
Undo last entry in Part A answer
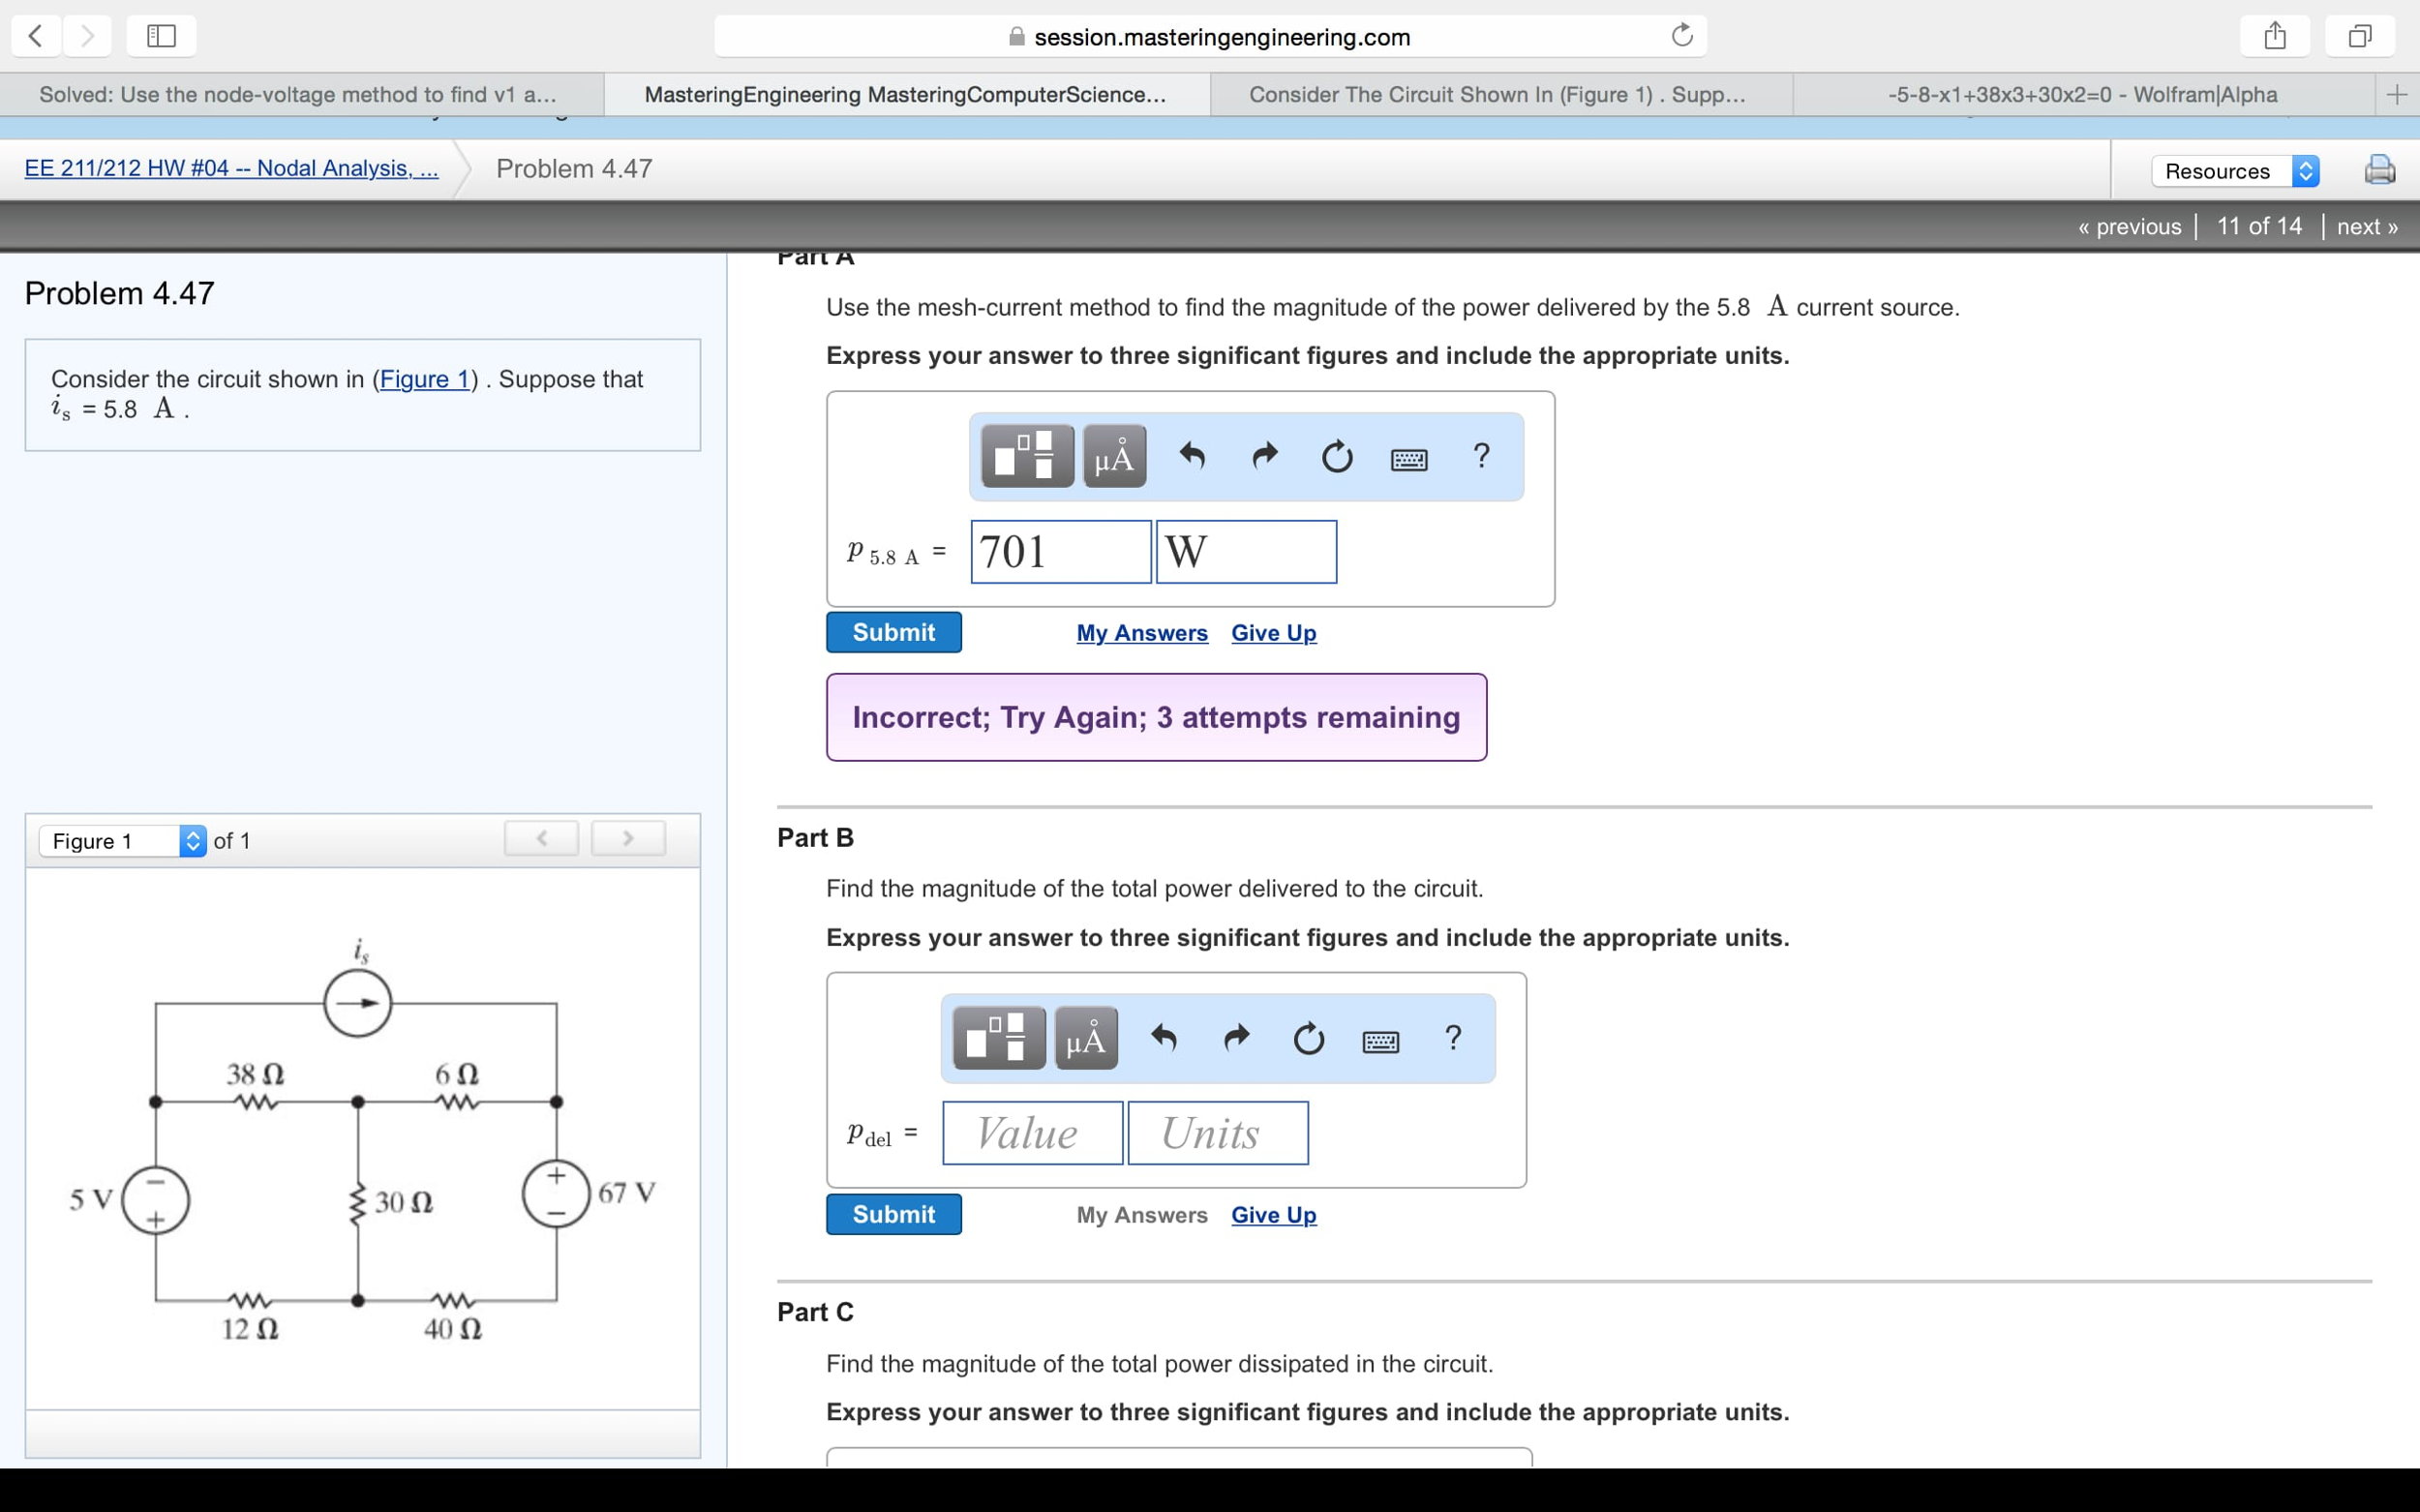1191,456
